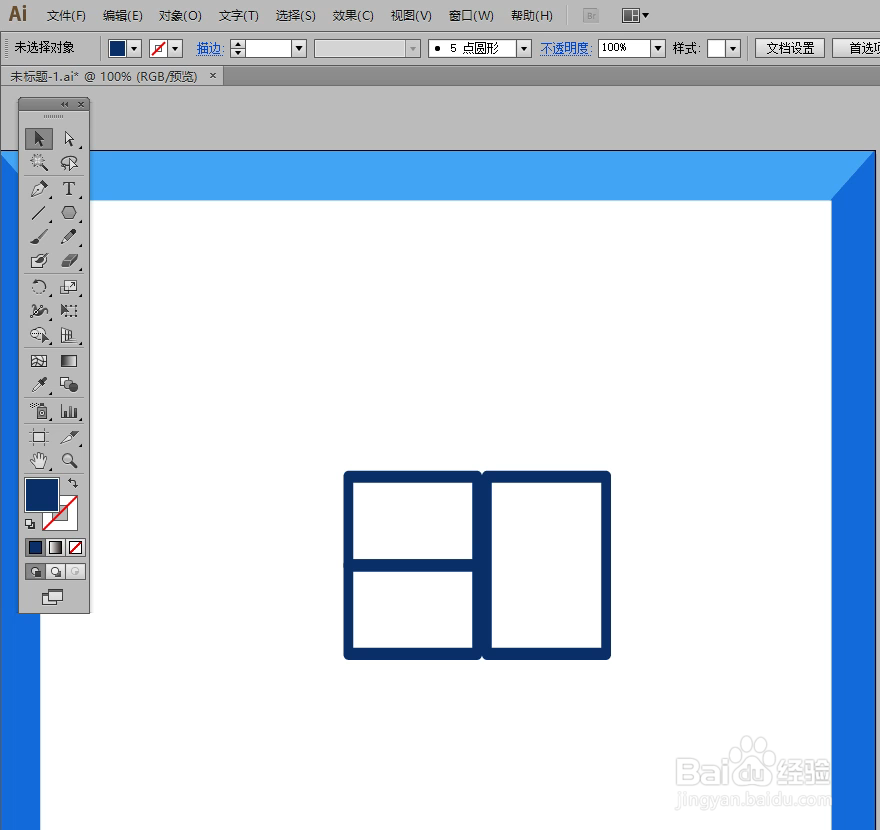Viewport: 880px width, 830px height.
Task: Select the Eyedropper tool
Action: [39, 385]
